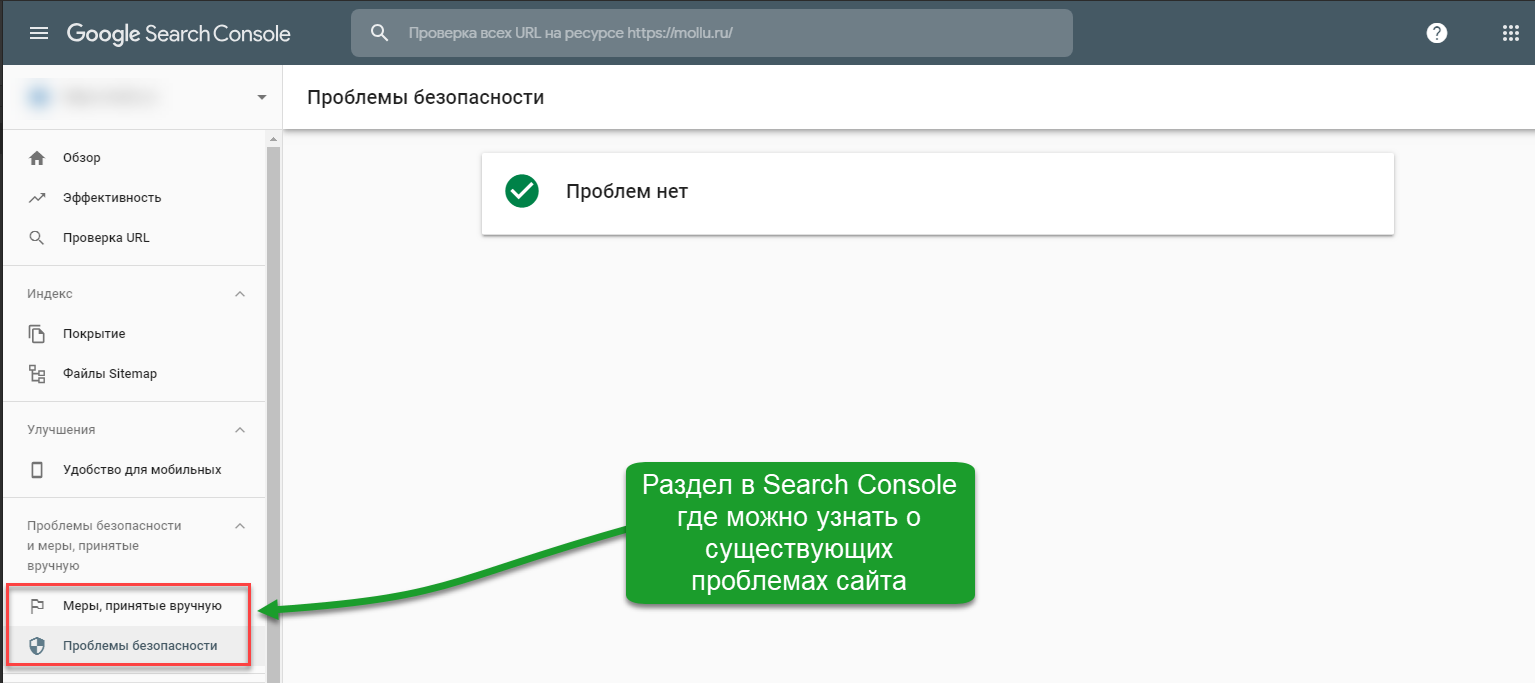Viewport: 1535px width, 683px height.
Task: Click the pages icon beside Покрытие
Action: [x=37, y=334]
